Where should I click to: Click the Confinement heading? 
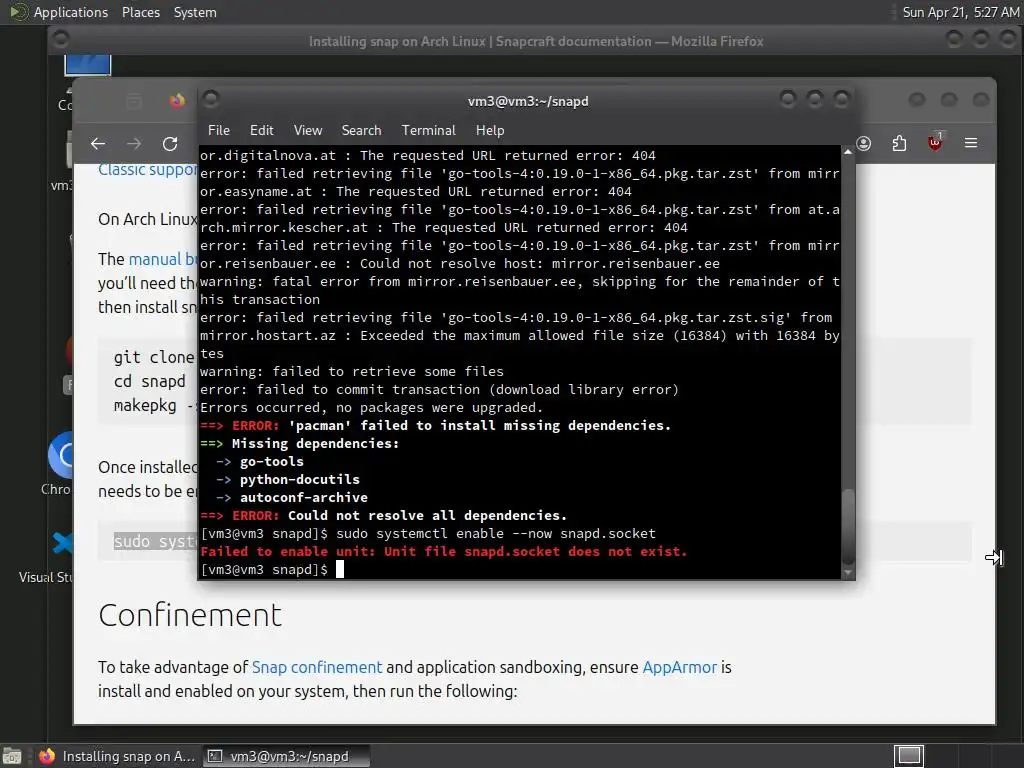pyautogui.click(x=190, y=615)
